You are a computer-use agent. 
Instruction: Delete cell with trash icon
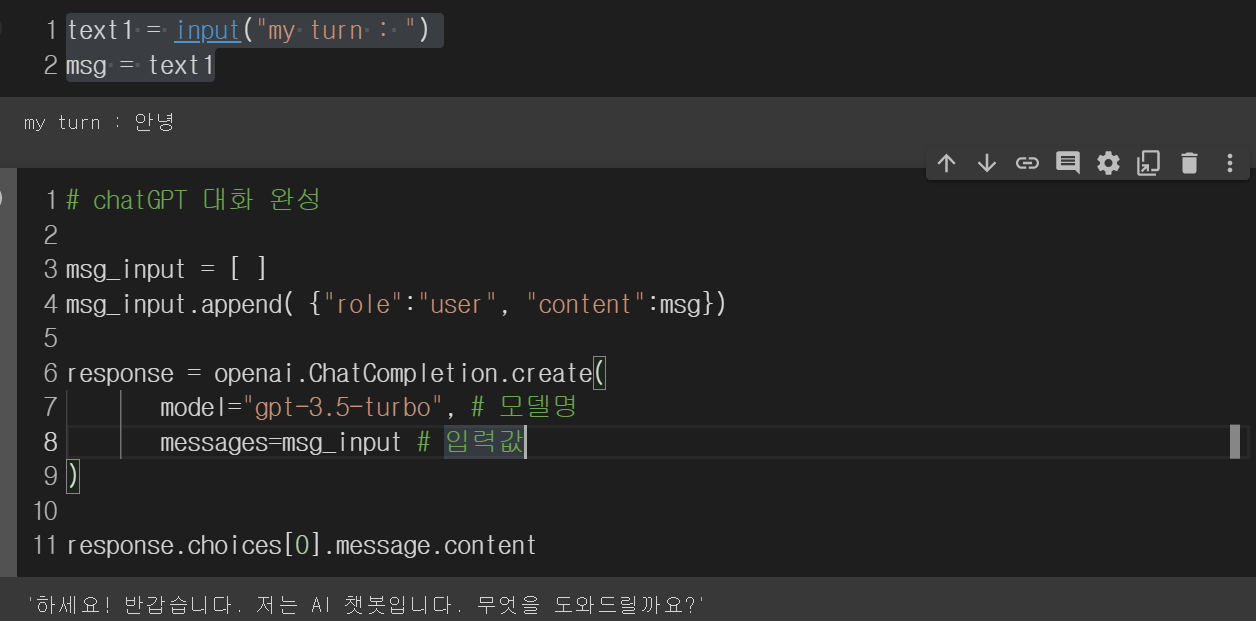[1189, 163]
